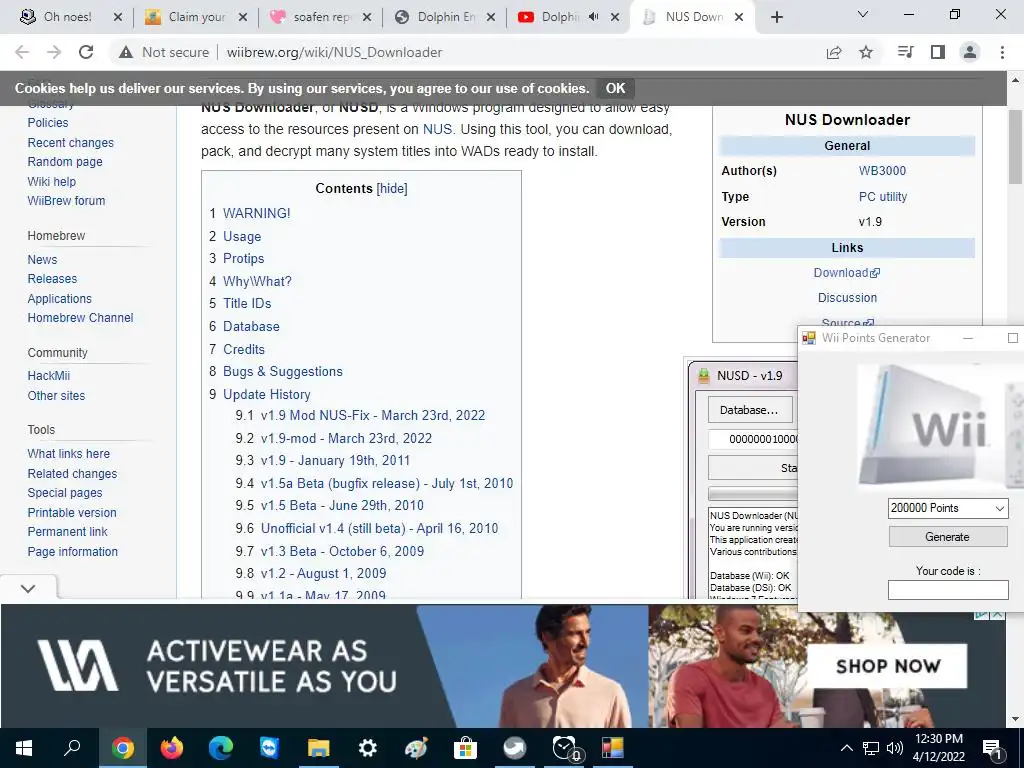Screen dimensions: 1024x768
Task: Jump to the WARNING! section
Action: [x=257, y=214]
